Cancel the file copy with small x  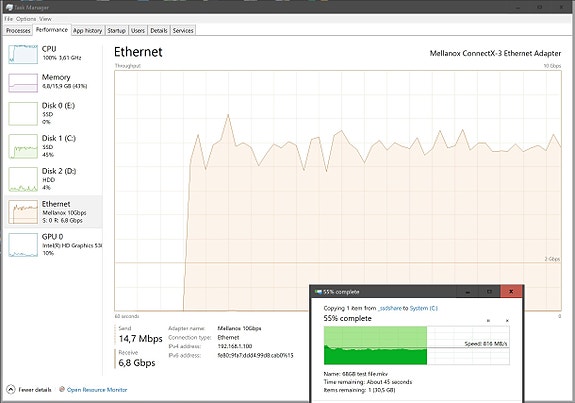[x=507, y=321]
